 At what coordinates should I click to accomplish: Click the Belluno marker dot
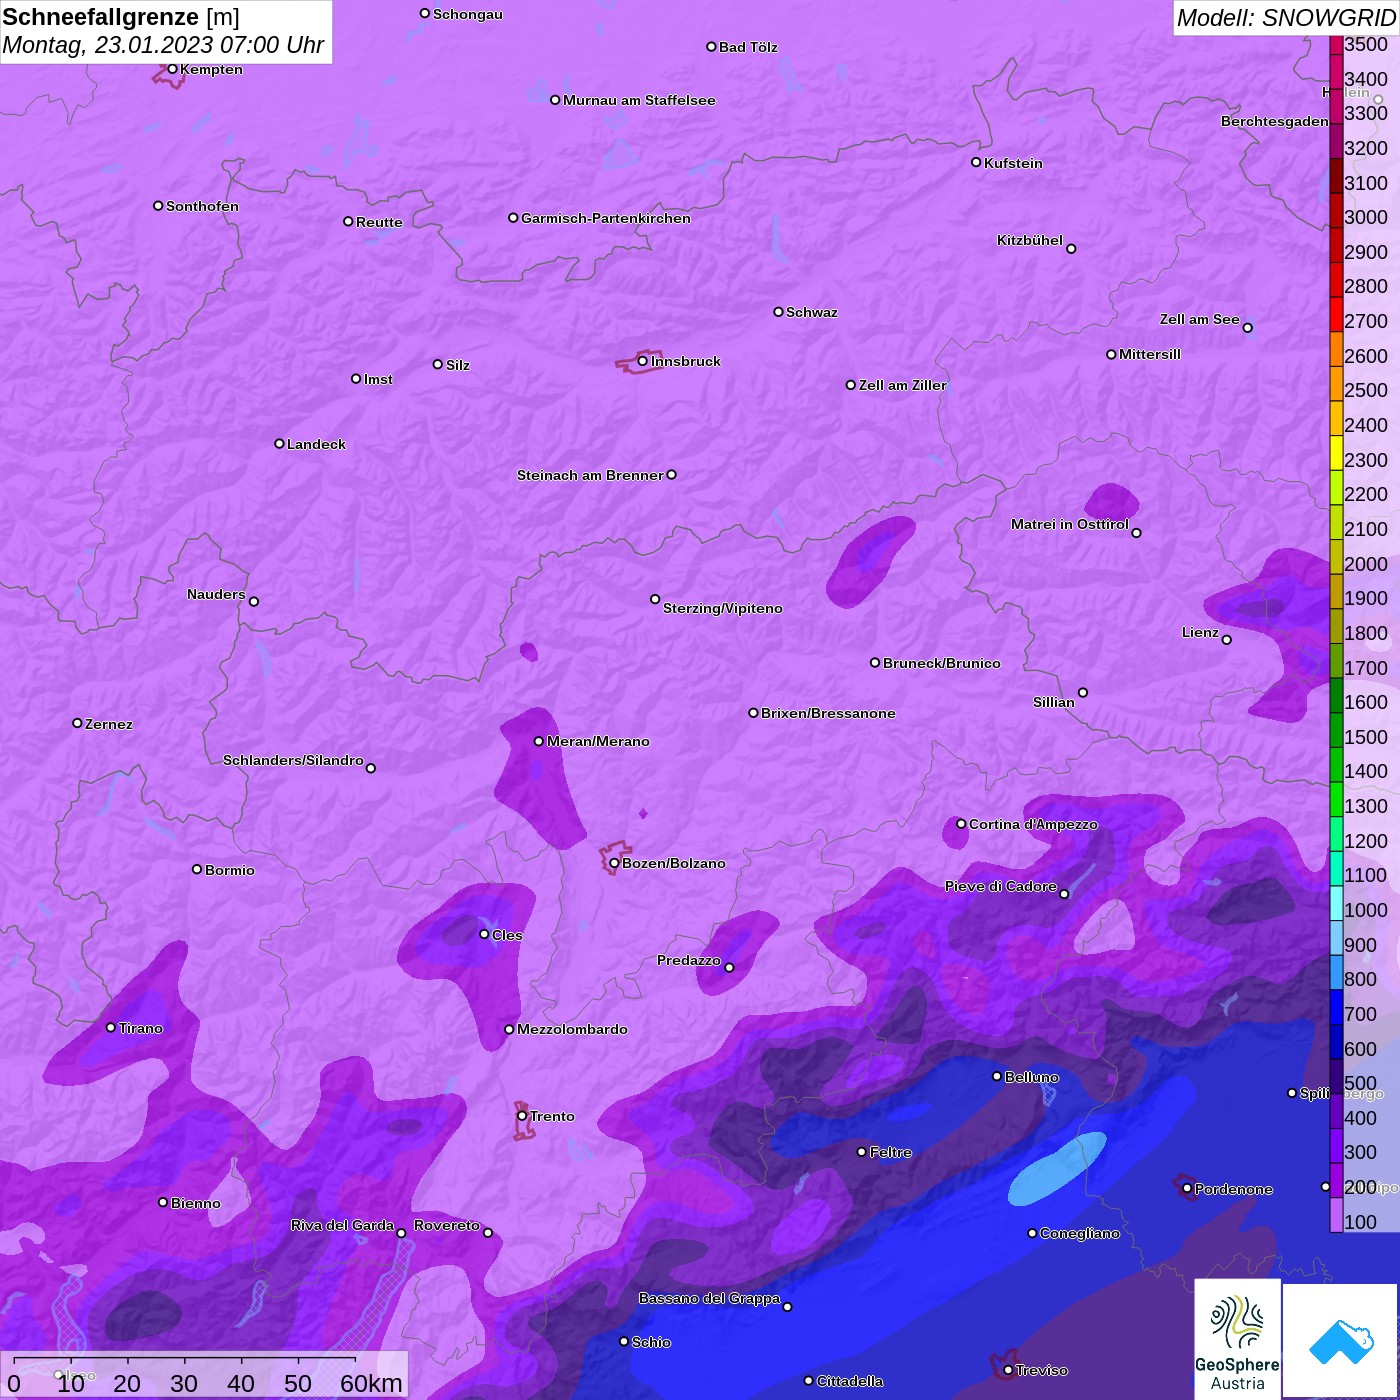coord(997,1076)
